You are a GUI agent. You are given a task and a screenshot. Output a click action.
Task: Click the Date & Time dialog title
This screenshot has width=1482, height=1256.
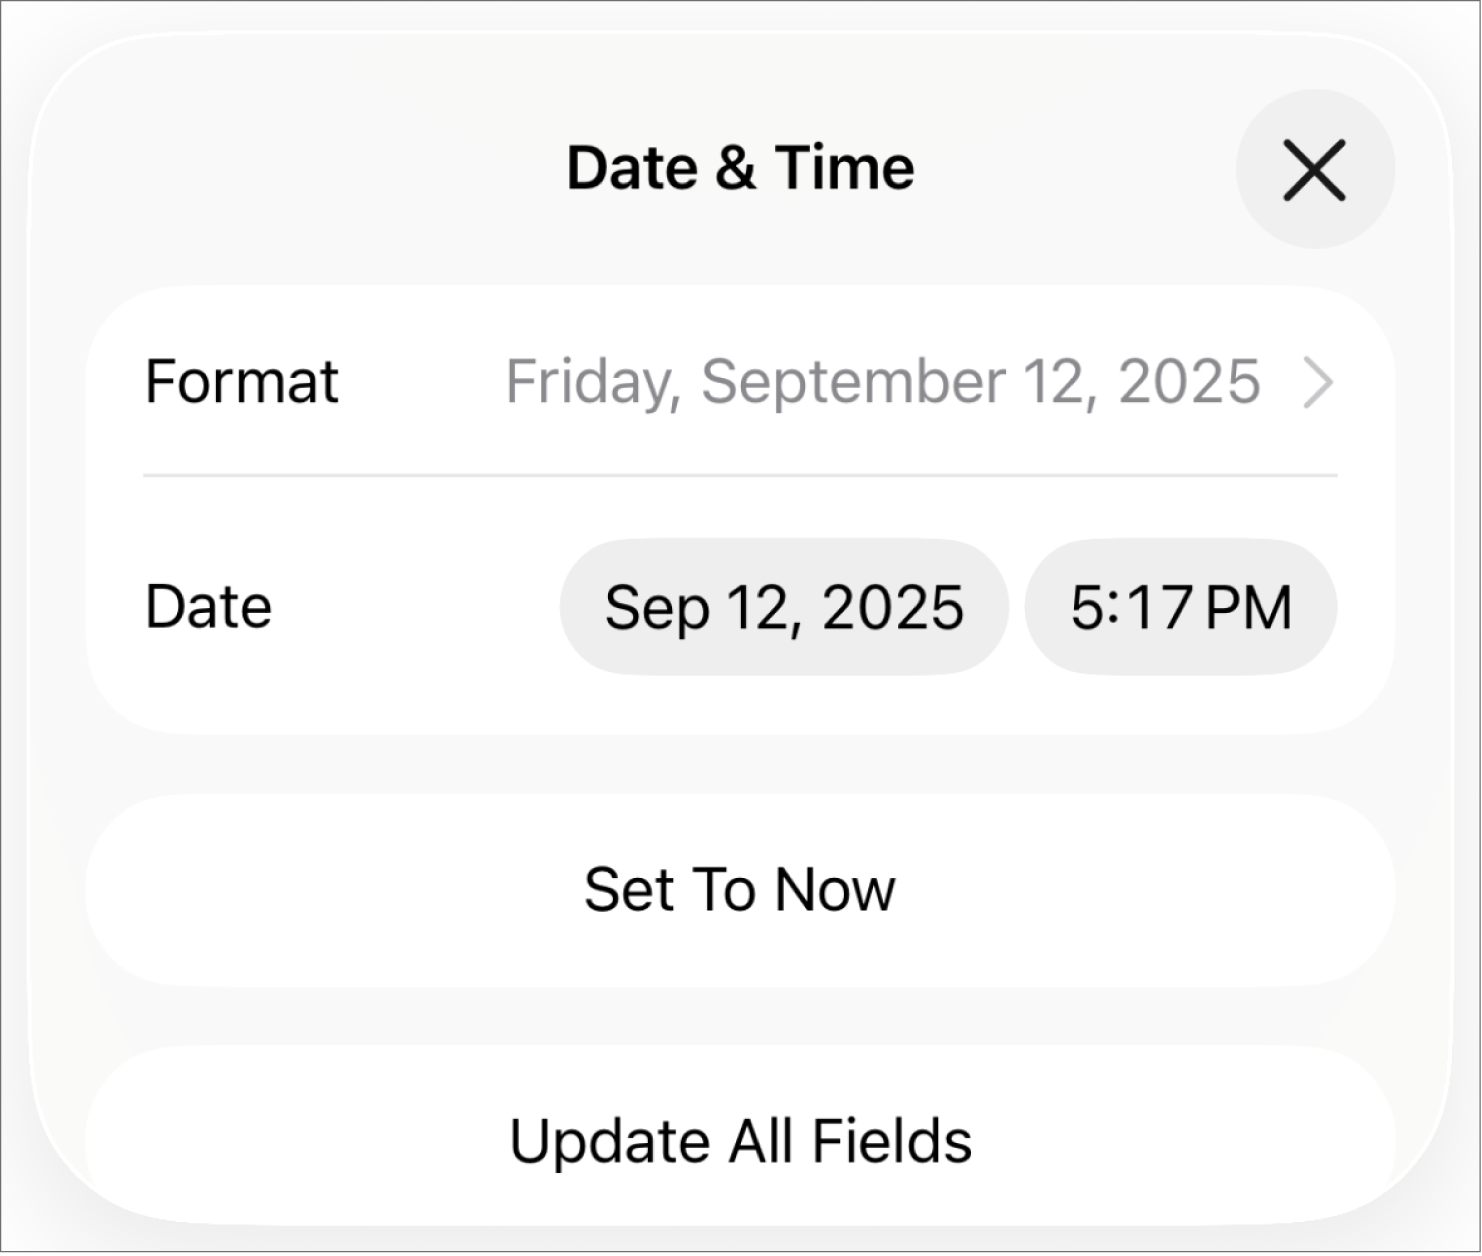coord(740,167)
